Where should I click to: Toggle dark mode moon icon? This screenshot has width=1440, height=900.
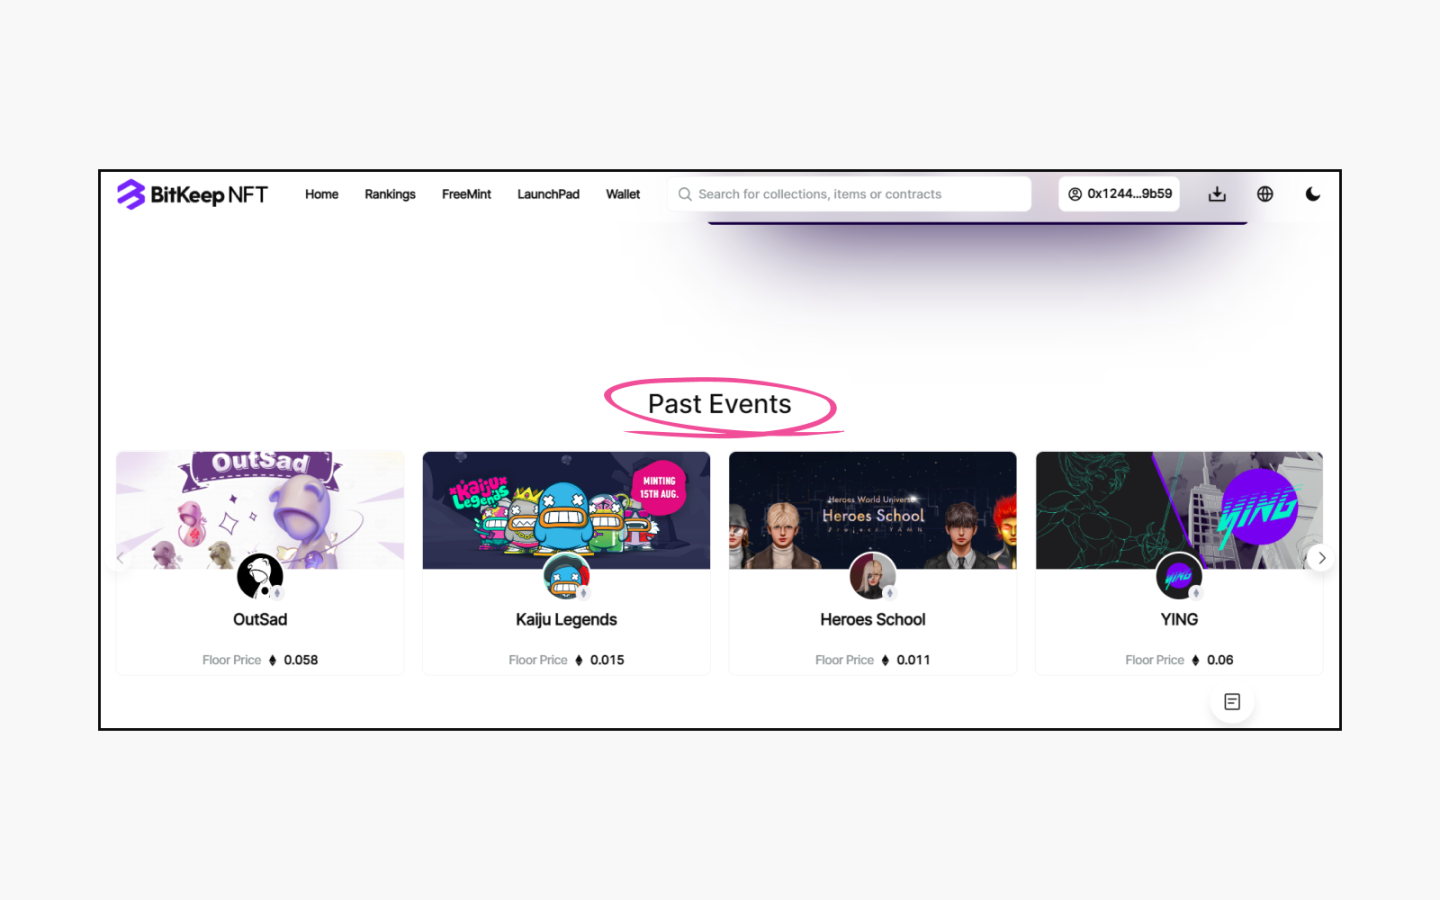pyautogui.click(x=1313, y=194)
